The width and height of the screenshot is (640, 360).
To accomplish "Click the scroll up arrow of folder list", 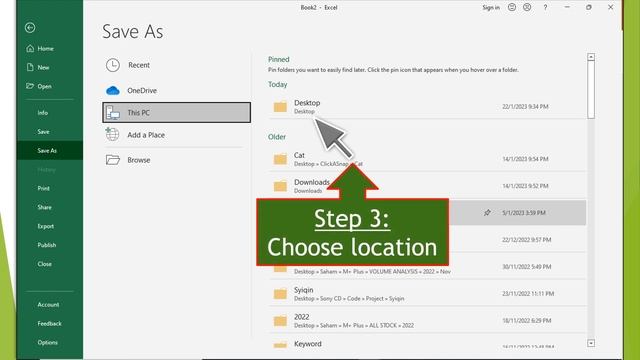I will tap(591, 57).
